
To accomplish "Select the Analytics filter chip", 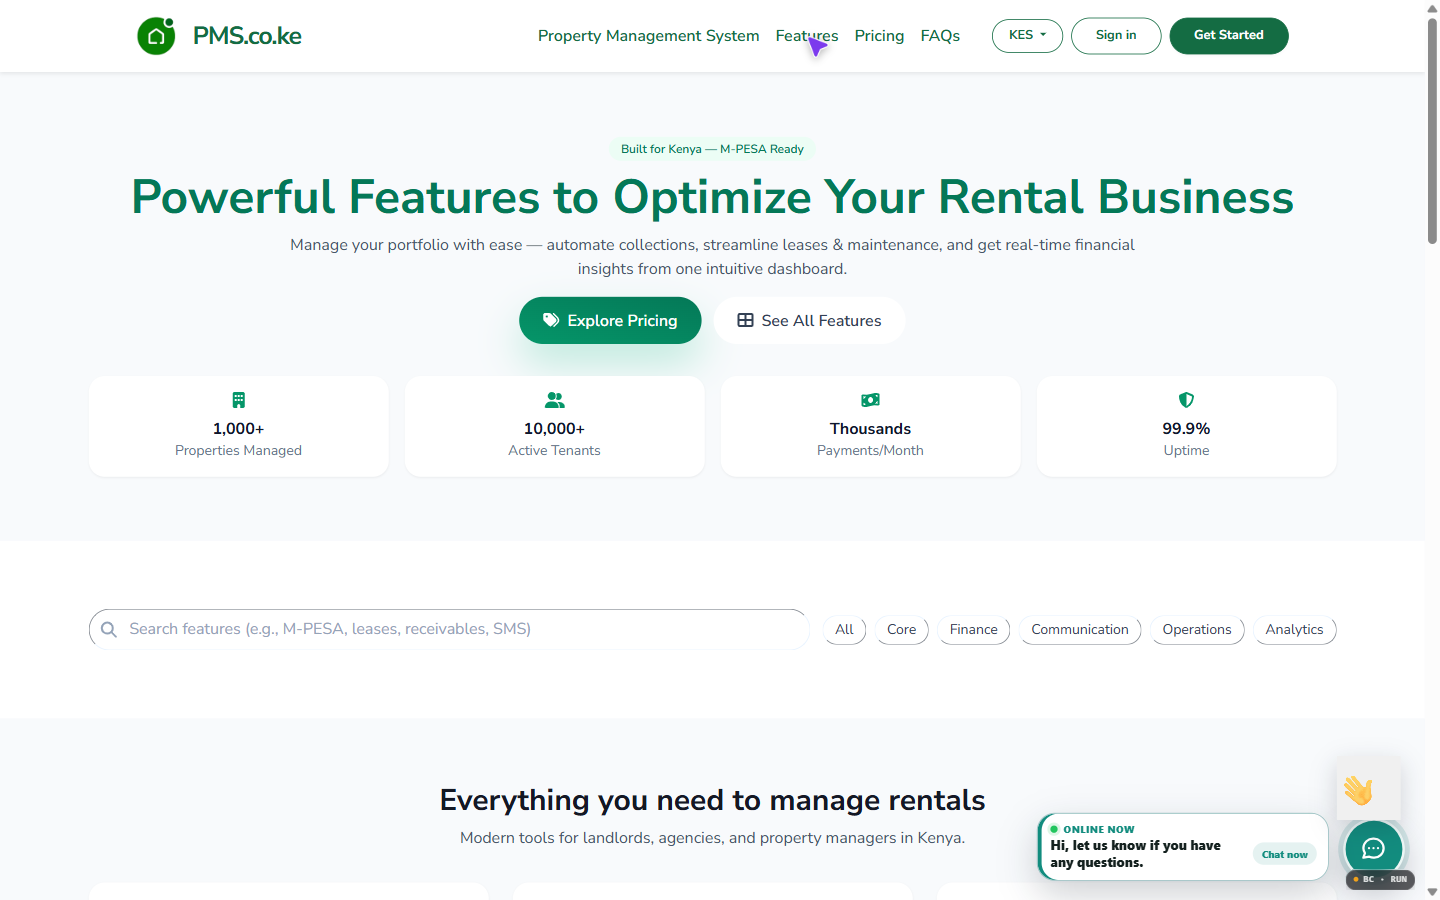I will point(1294,630).
